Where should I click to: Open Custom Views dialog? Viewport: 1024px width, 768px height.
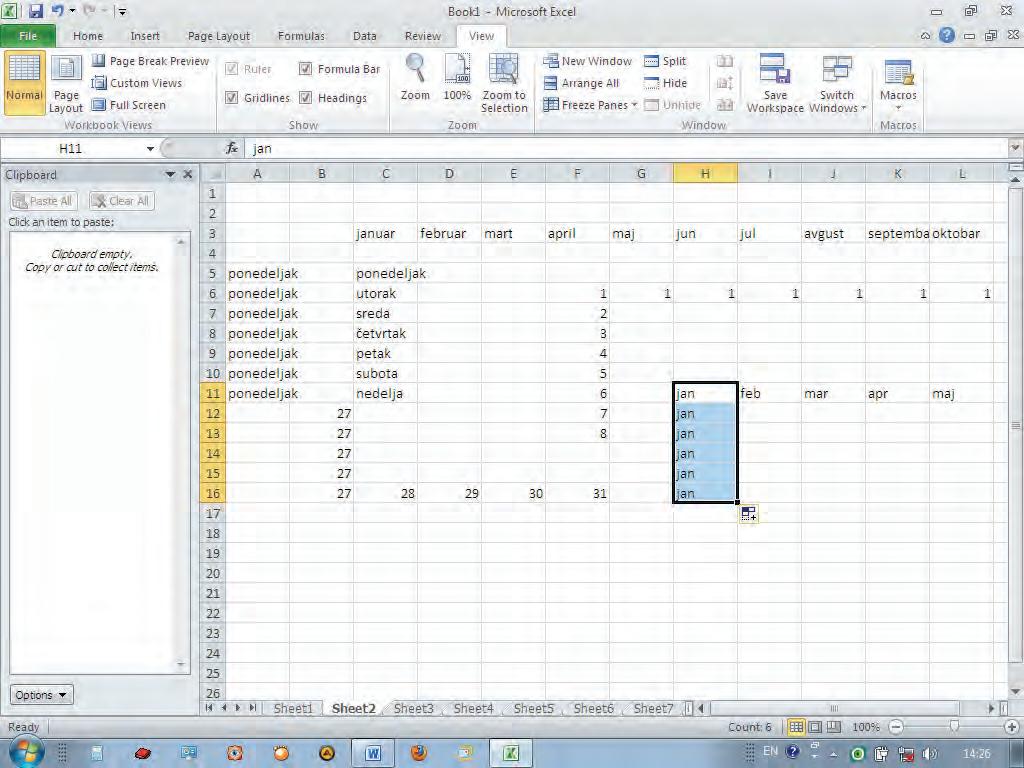pyautogui.click(x=137, y=83)
